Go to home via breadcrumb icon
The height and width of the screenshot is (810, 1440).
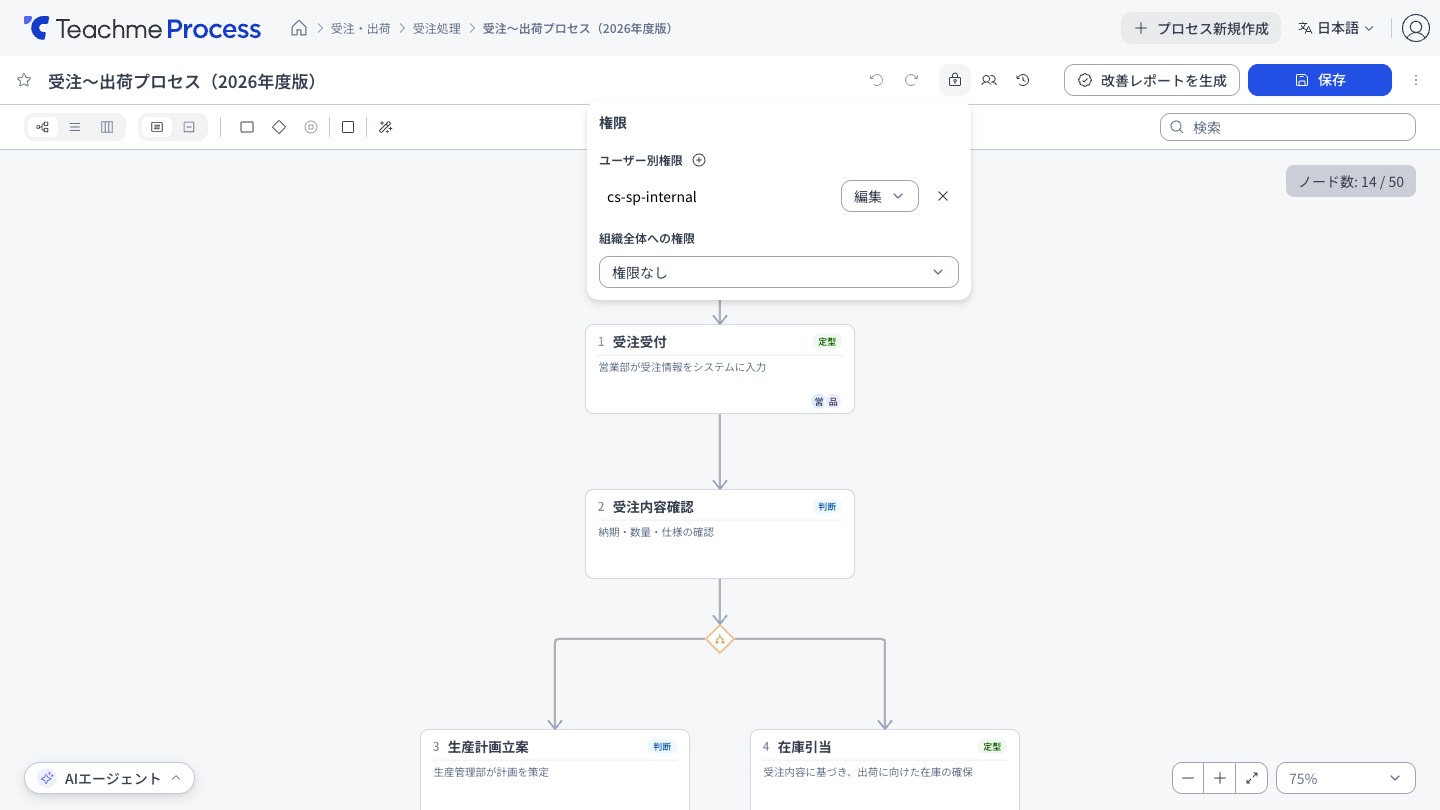click(299, 28)
